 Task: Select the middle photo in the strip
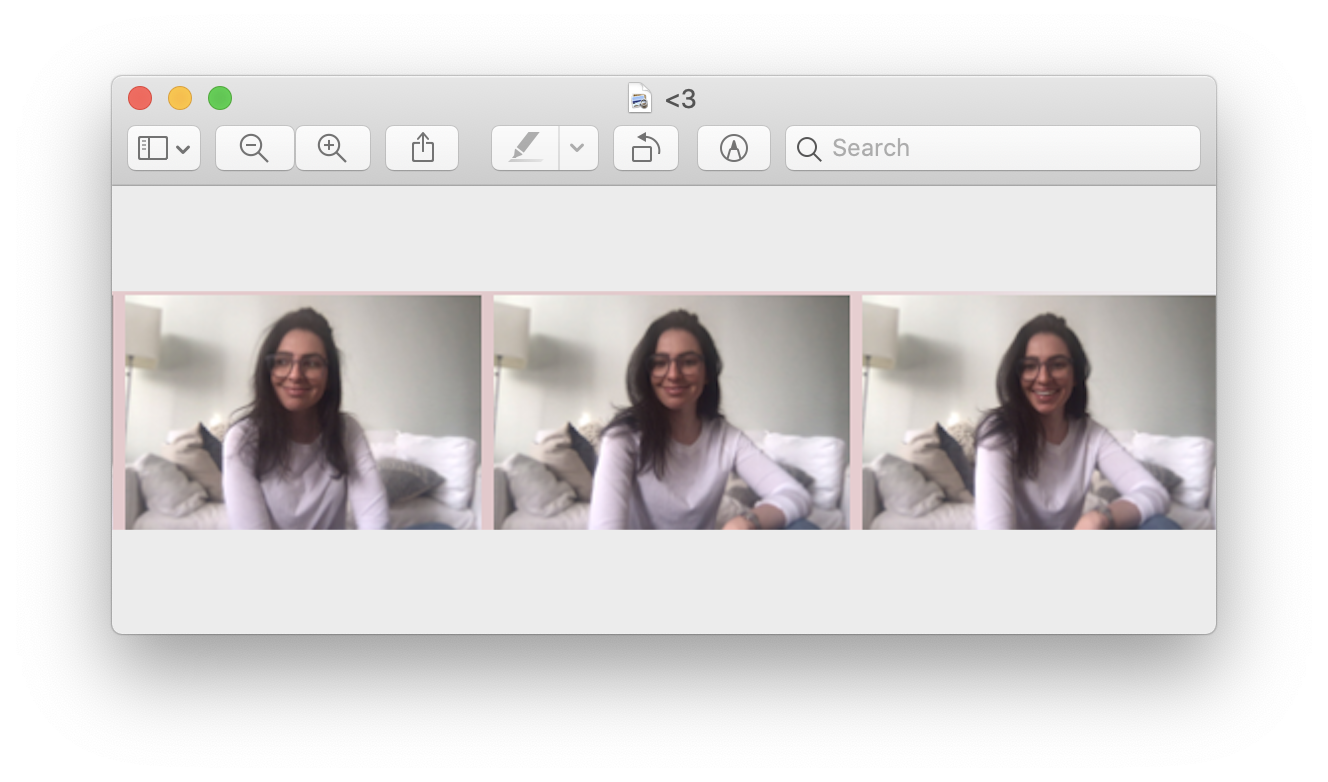671,412
